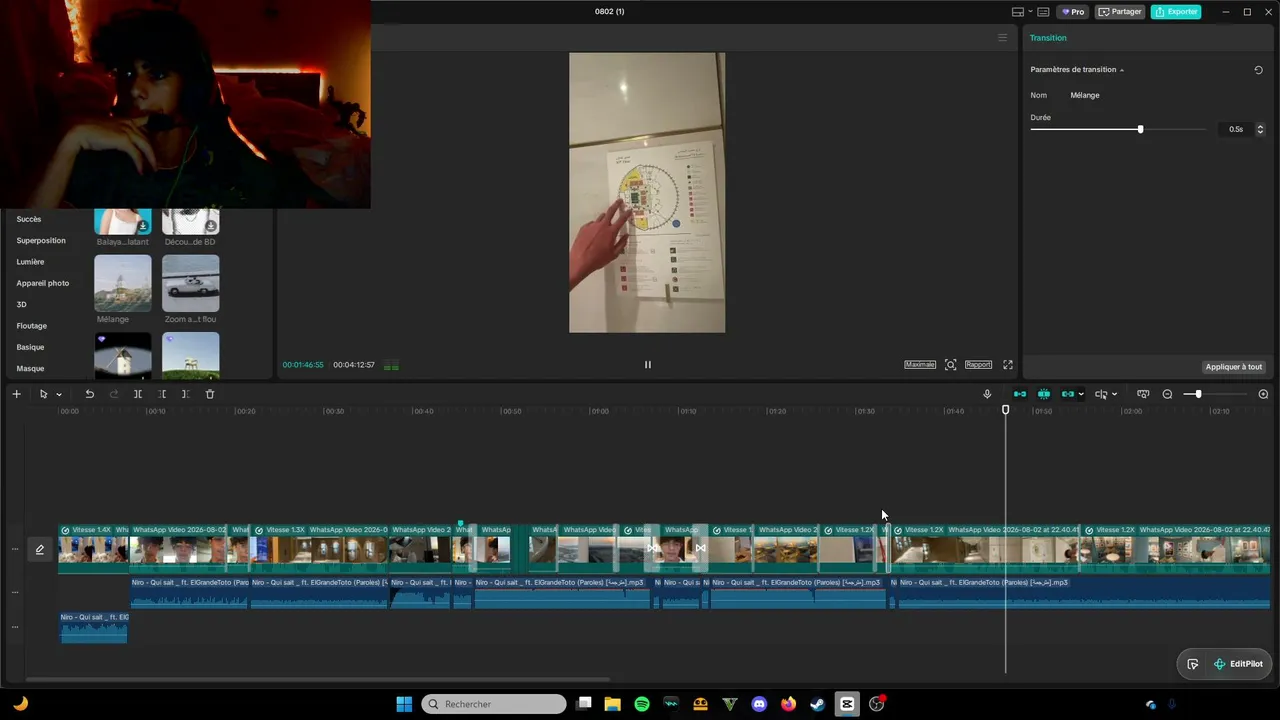Open the linkage options dropdown arrow
Image resolution: width=1280 pixels, height=720 pixels.
pos(1081,395)
